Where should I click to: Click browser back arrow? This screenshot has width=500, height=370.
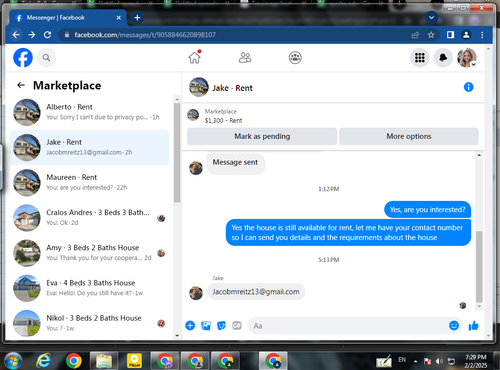click(16, 35)
